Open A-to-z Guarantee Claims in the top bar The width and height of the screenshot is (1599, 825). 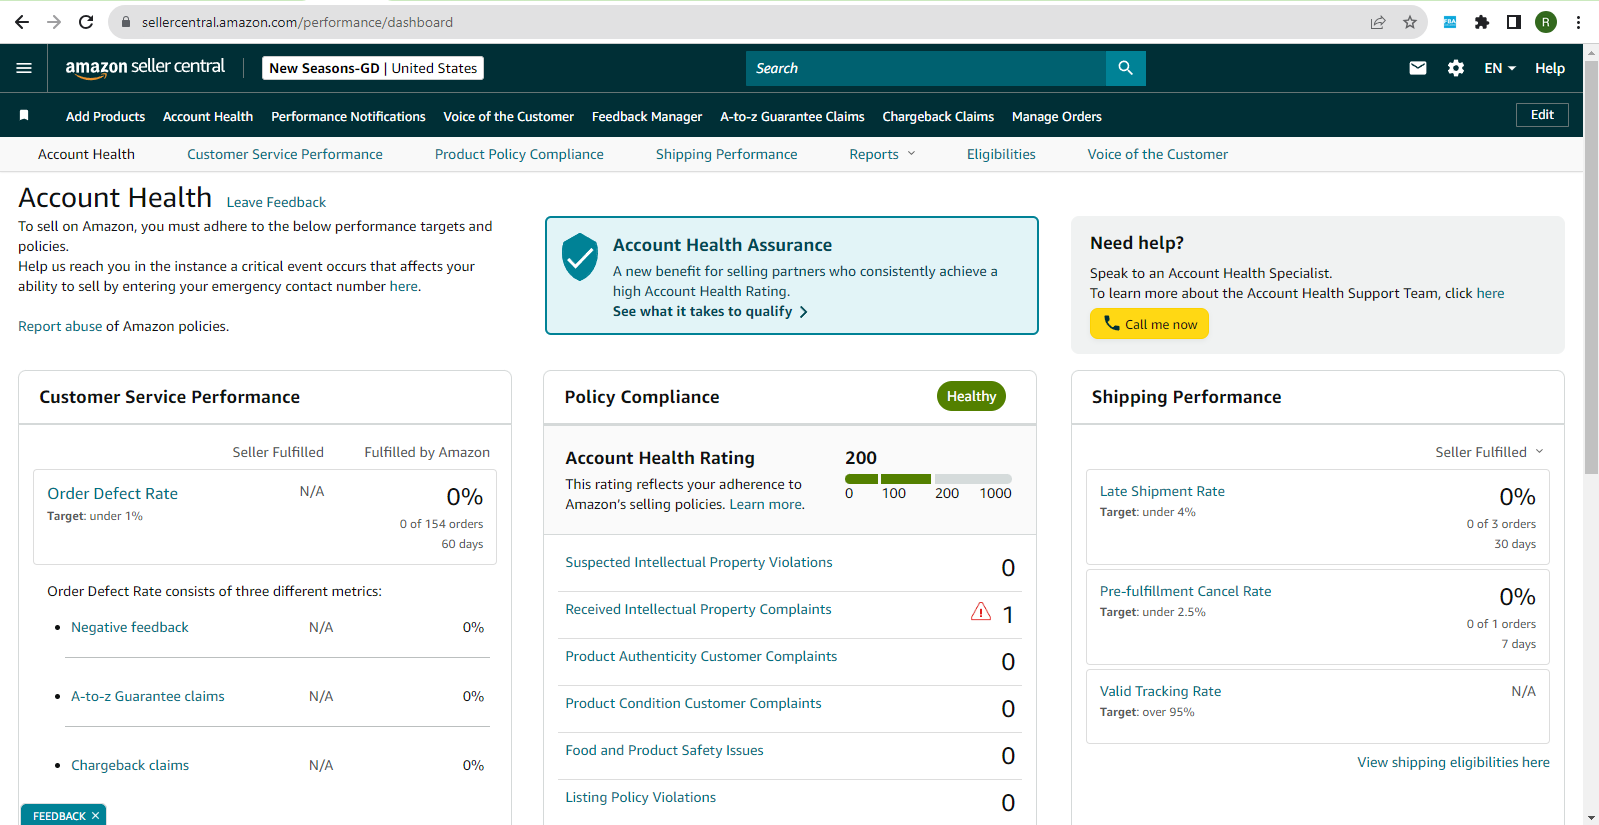coord(792,116)
